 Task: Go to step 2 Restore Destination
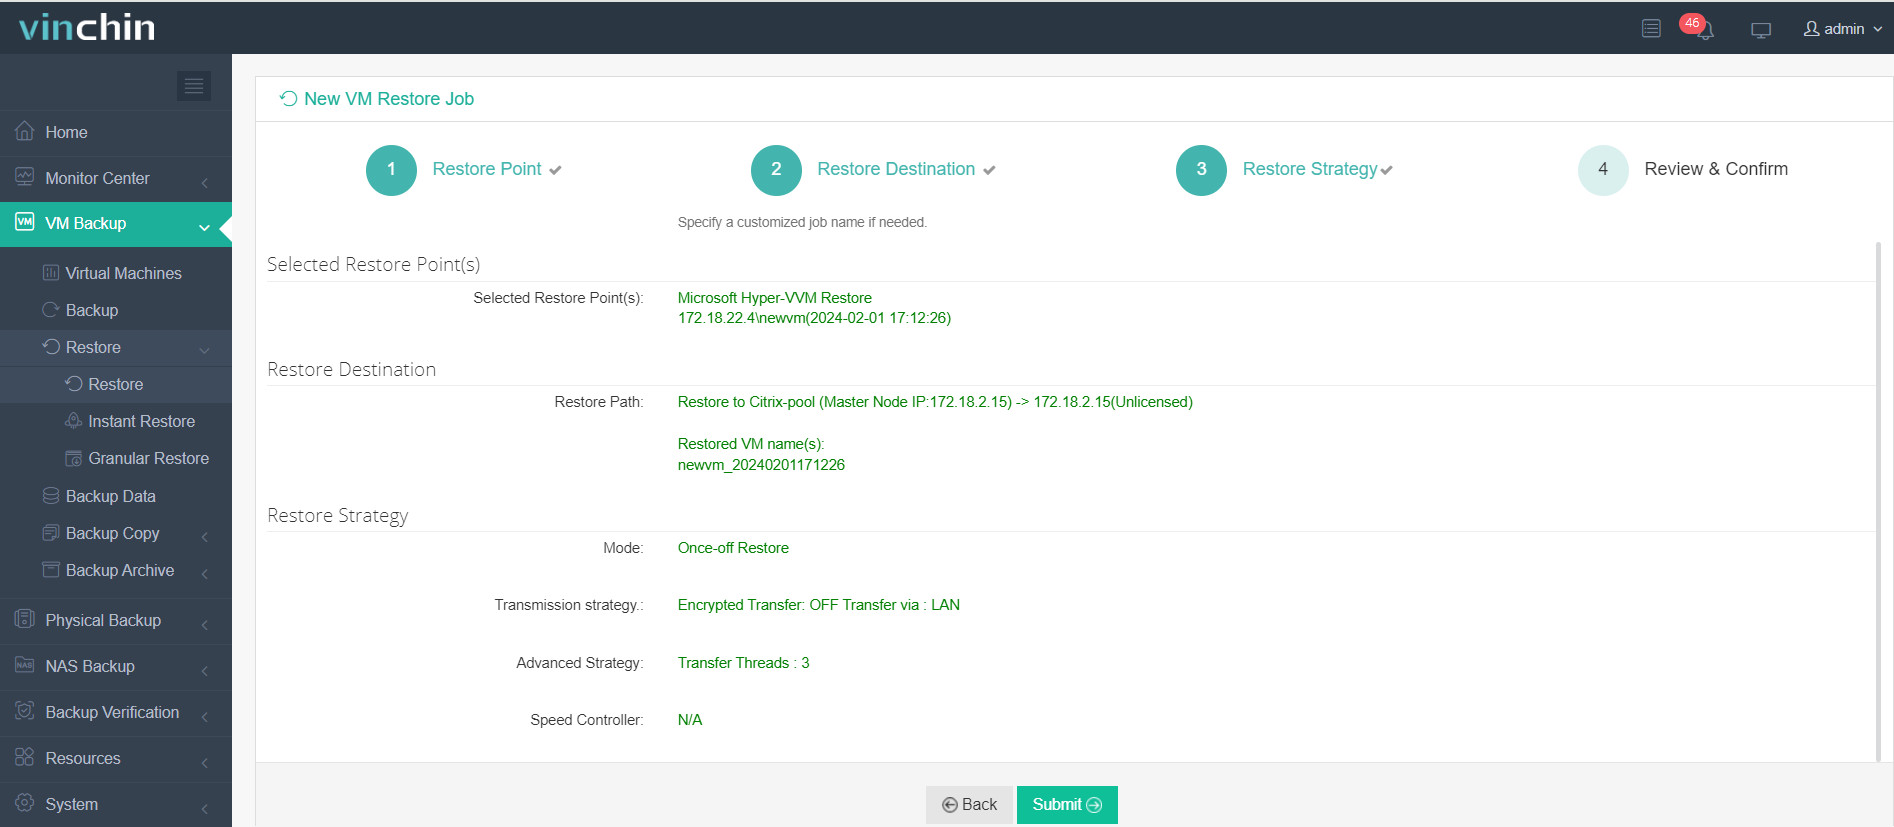click(873, 170)
